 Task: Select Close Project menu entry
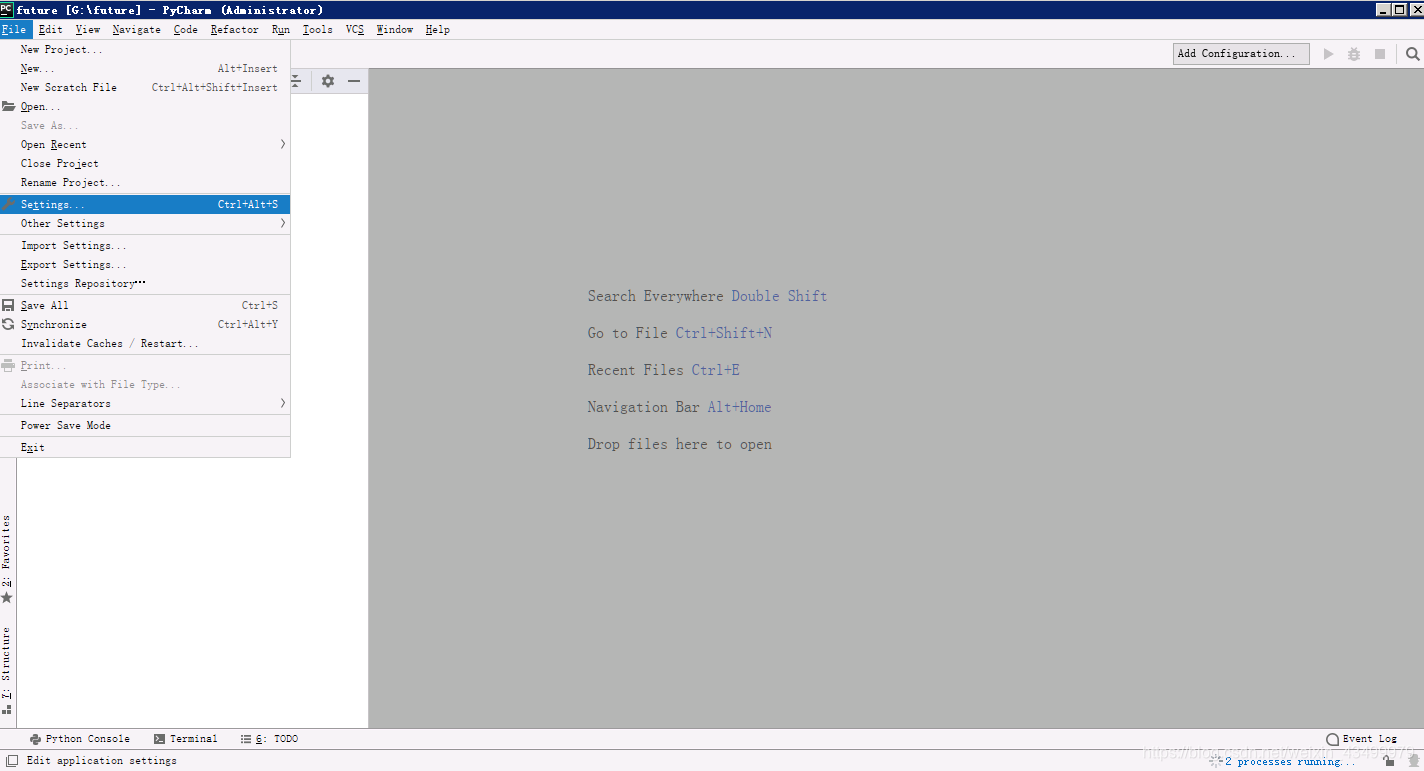[x=145, y=163]
